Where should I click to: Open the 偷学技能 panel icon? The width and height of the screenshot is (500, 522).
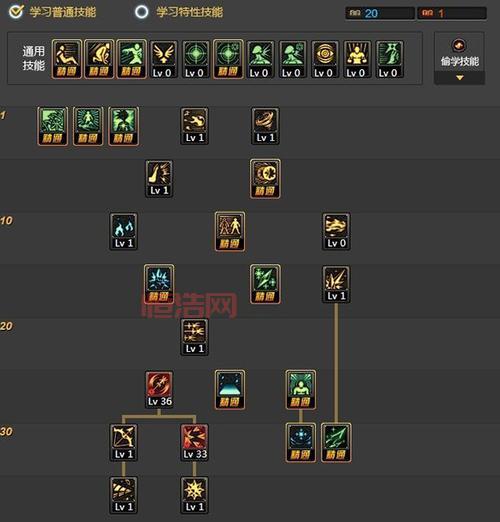(459, 45)
